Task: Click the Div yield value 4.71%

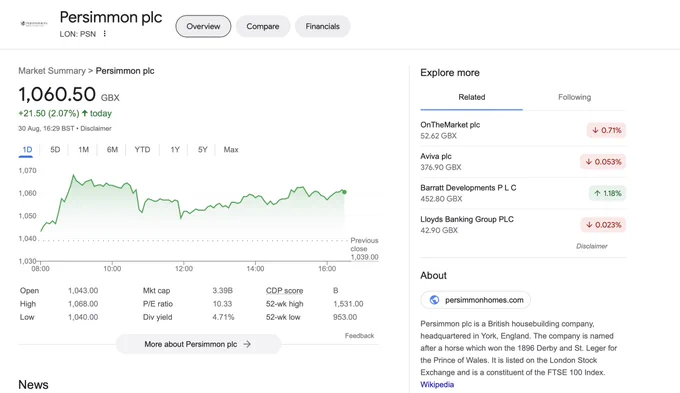Action: click(x=223, y=317)
